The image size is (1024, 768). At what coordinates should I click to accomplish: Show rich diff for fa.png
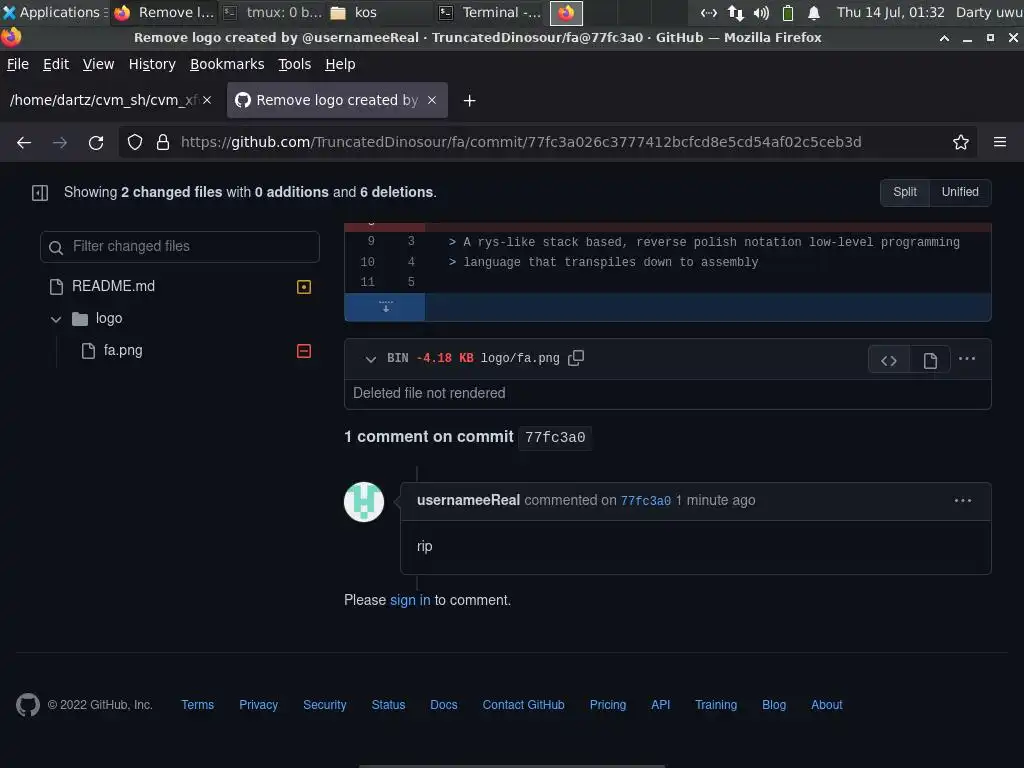tap(930, 360)
